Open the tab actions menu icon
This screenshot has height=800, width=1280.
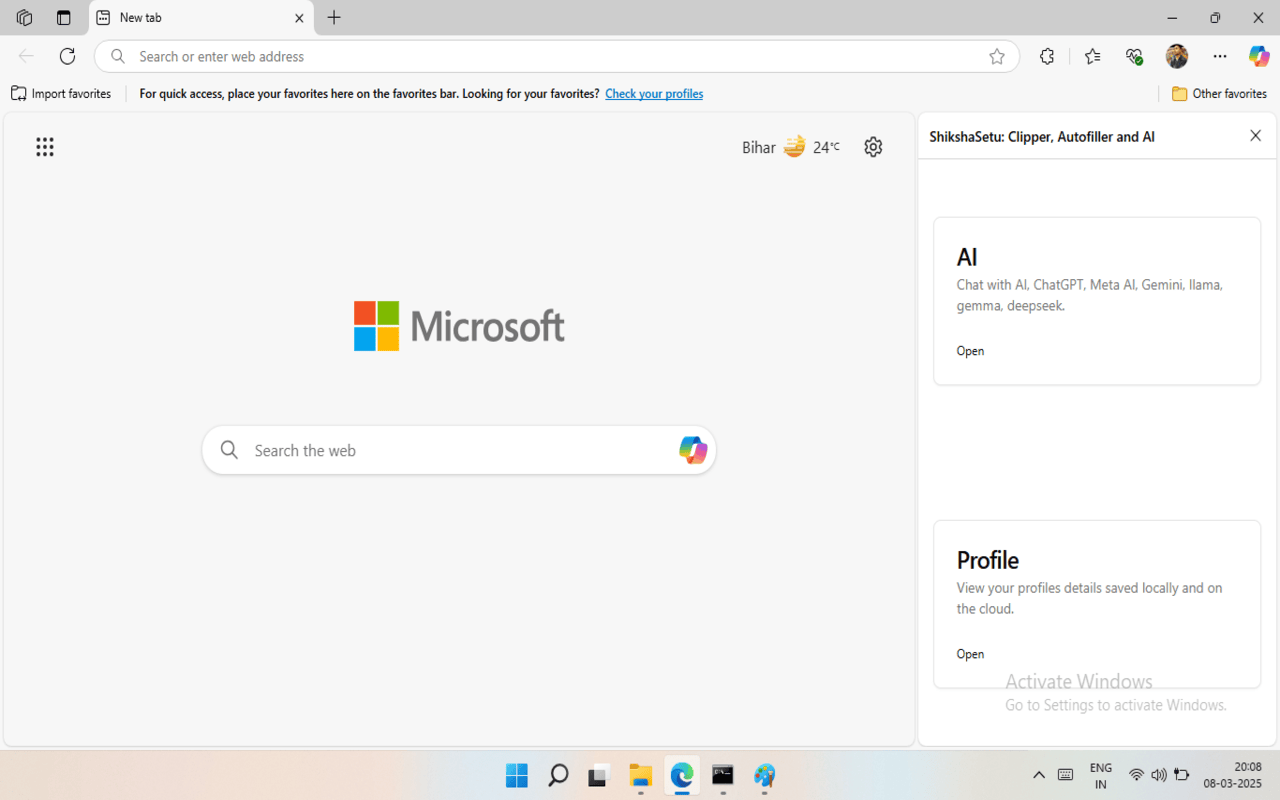click(64, 18)
